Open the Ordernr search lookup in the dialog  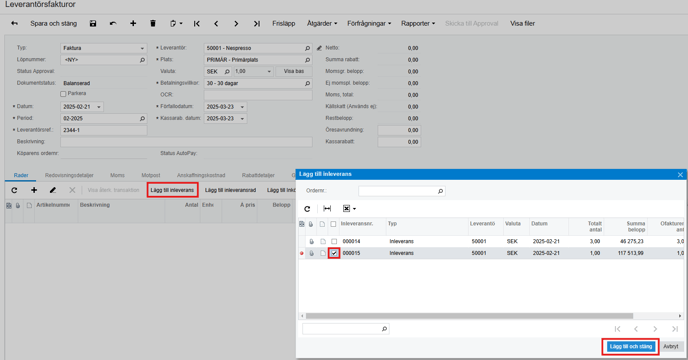click(440, 191)
